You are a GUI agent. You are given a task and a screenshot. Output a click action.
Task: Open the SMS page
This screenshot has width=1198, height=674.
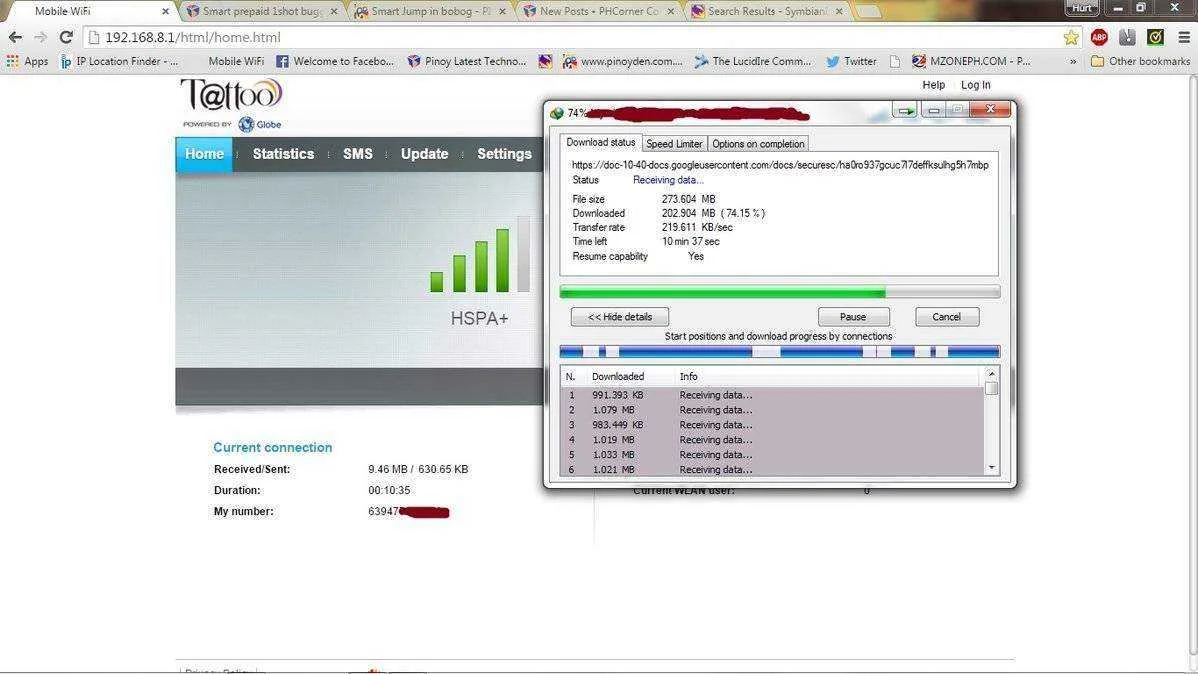click(x=358, y=154)
